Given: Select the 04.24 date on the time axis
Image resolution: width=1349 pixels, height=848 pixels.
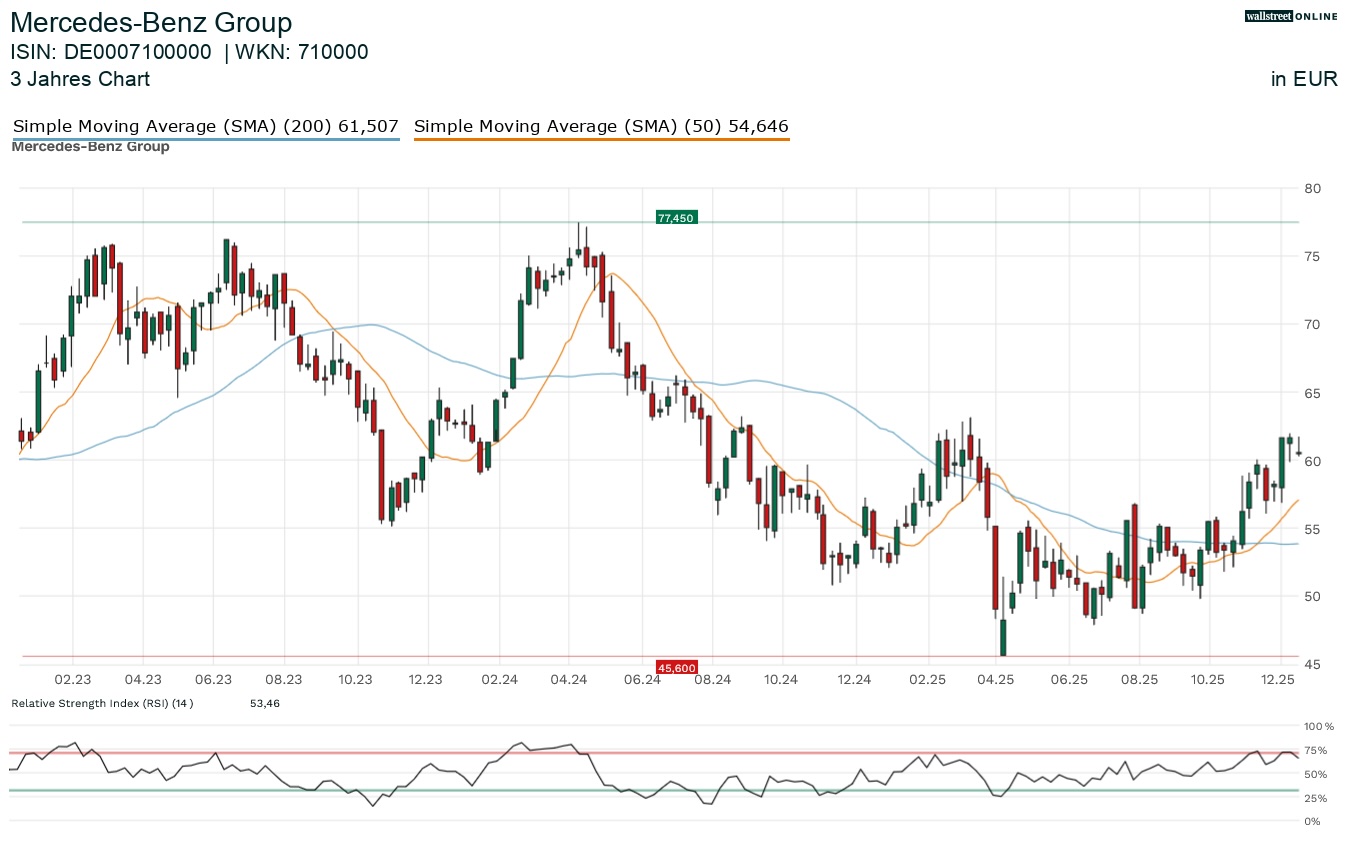Looking at the screenshot, I should click(x=568, y=680).
